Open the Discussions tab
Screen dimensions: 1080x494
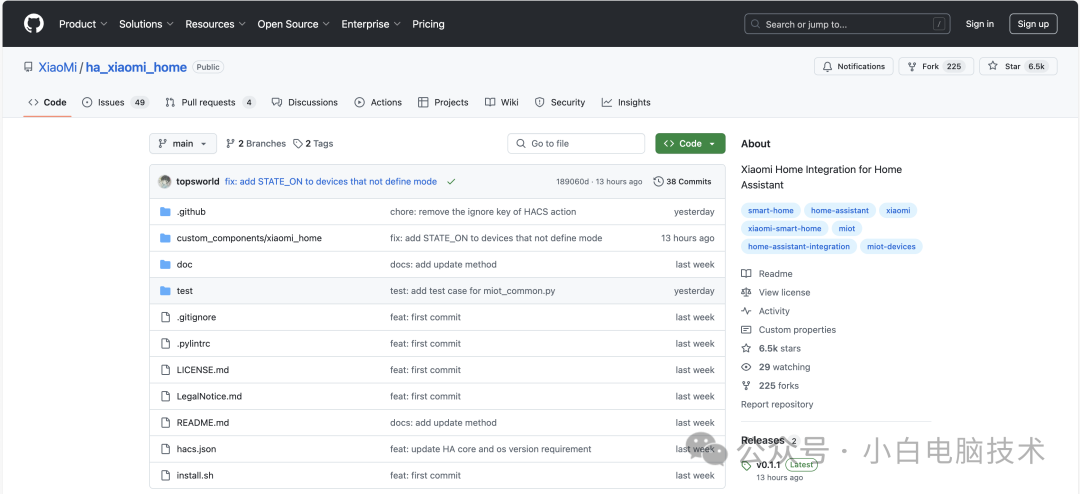click(x=305, y=102)
